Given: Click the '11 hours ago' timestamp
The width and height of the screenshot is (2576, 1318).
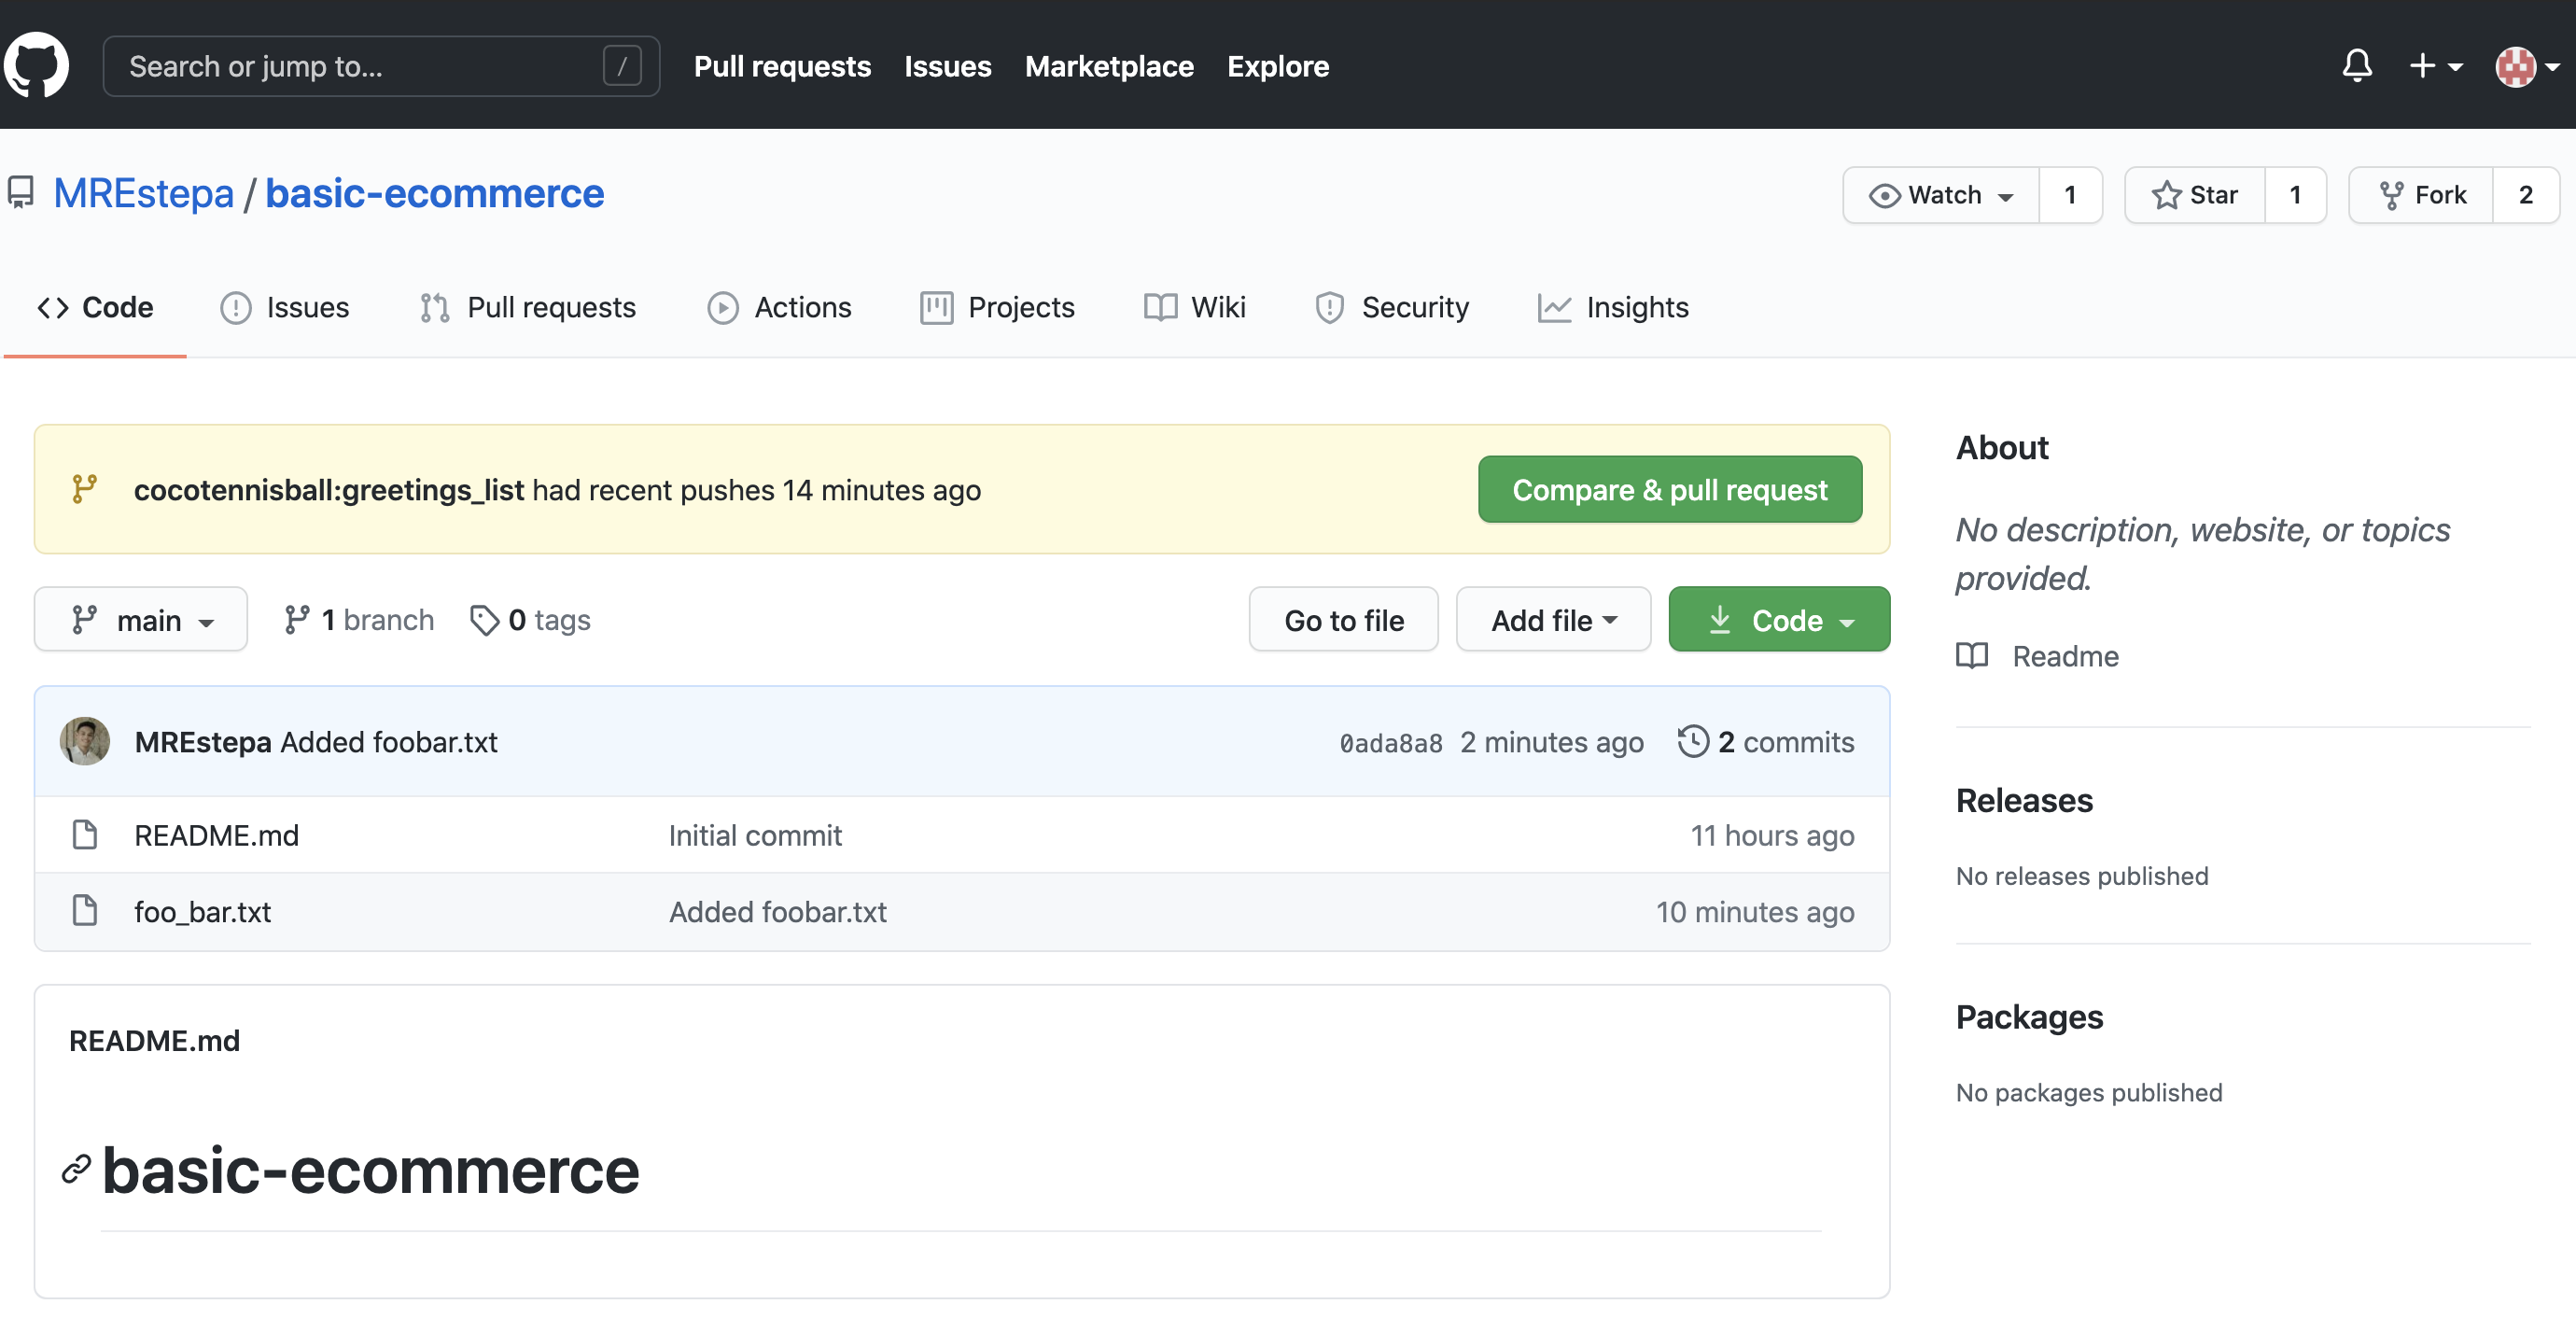Looking at the screenshot, I should 1772,835.
